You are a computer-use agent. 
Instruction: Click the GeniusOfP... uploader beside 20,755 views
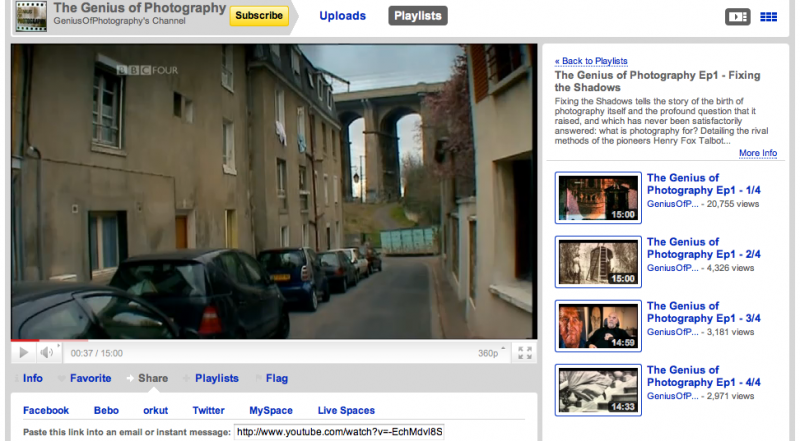(x=672, y=204)
